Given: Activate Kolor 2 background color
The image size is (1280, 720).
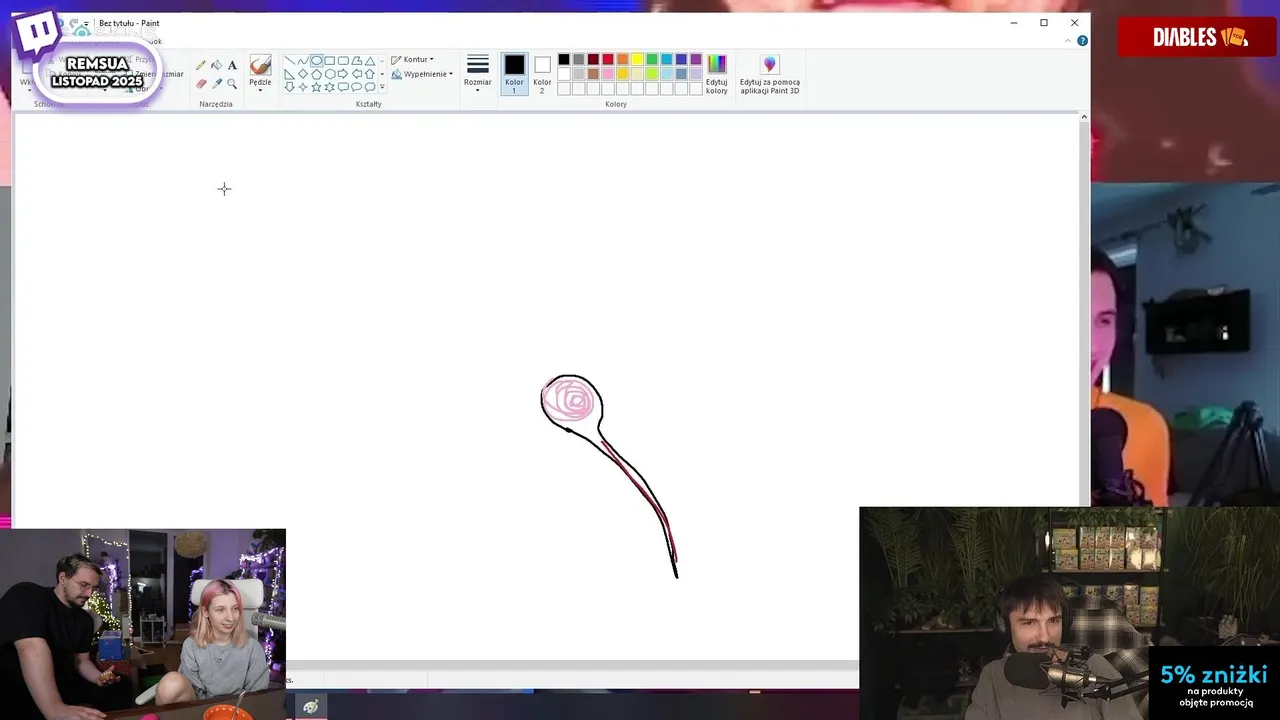Looking at the screenshot, I should [542, 74].
